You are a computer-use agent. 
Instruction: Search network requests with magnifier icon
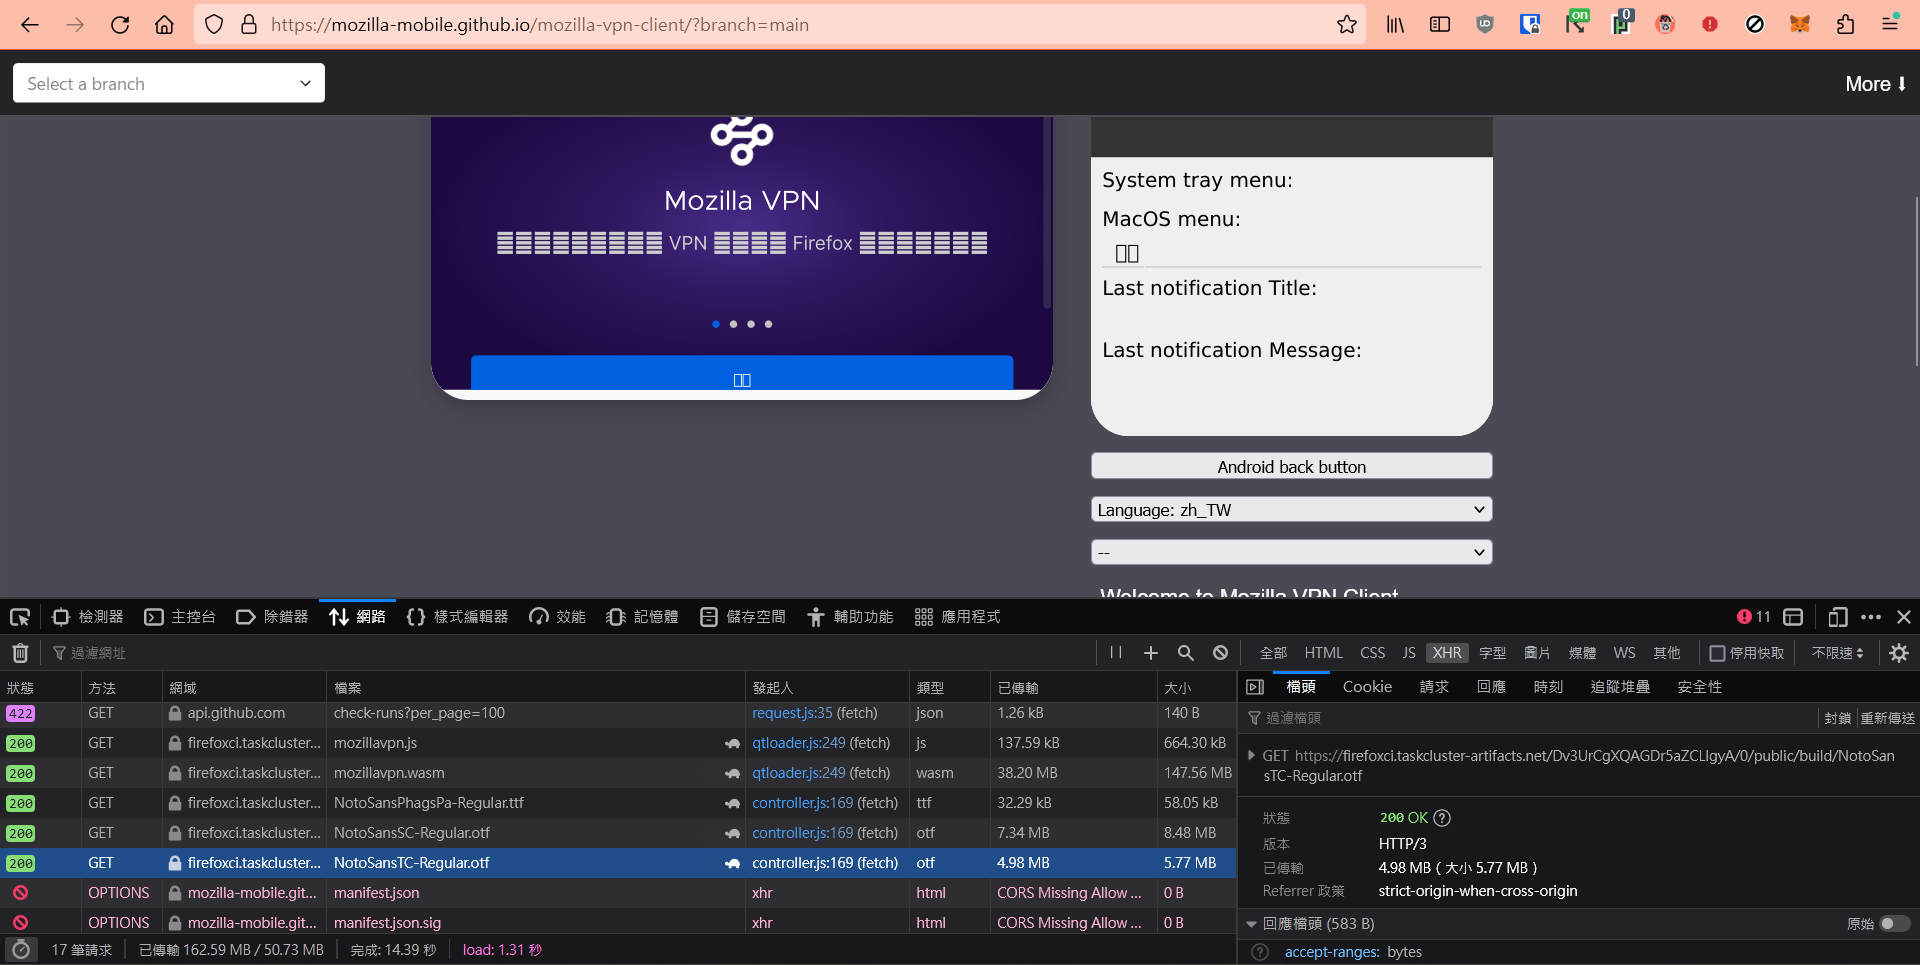coord(1186,653)
